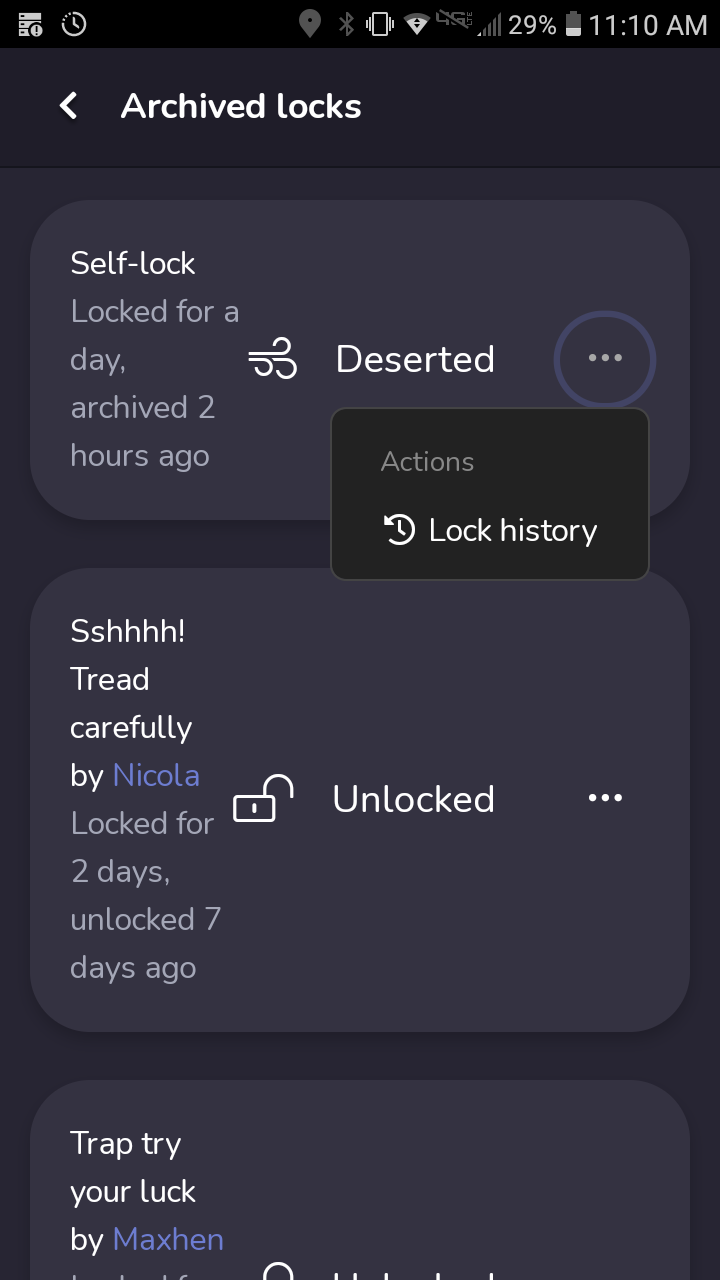Tap the Deserted status label

coord(415,359)
